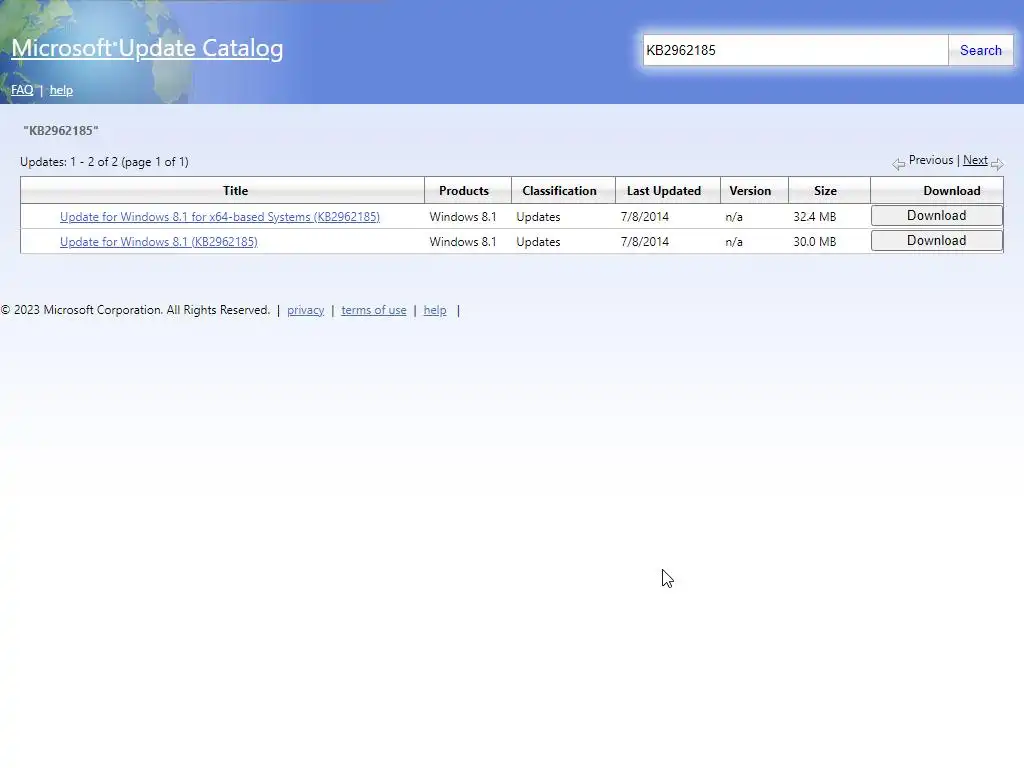Download the 30.0 MB Windows 8.1 update
The height and width of the screenshot is (768, 1024).
click(936, 240)
